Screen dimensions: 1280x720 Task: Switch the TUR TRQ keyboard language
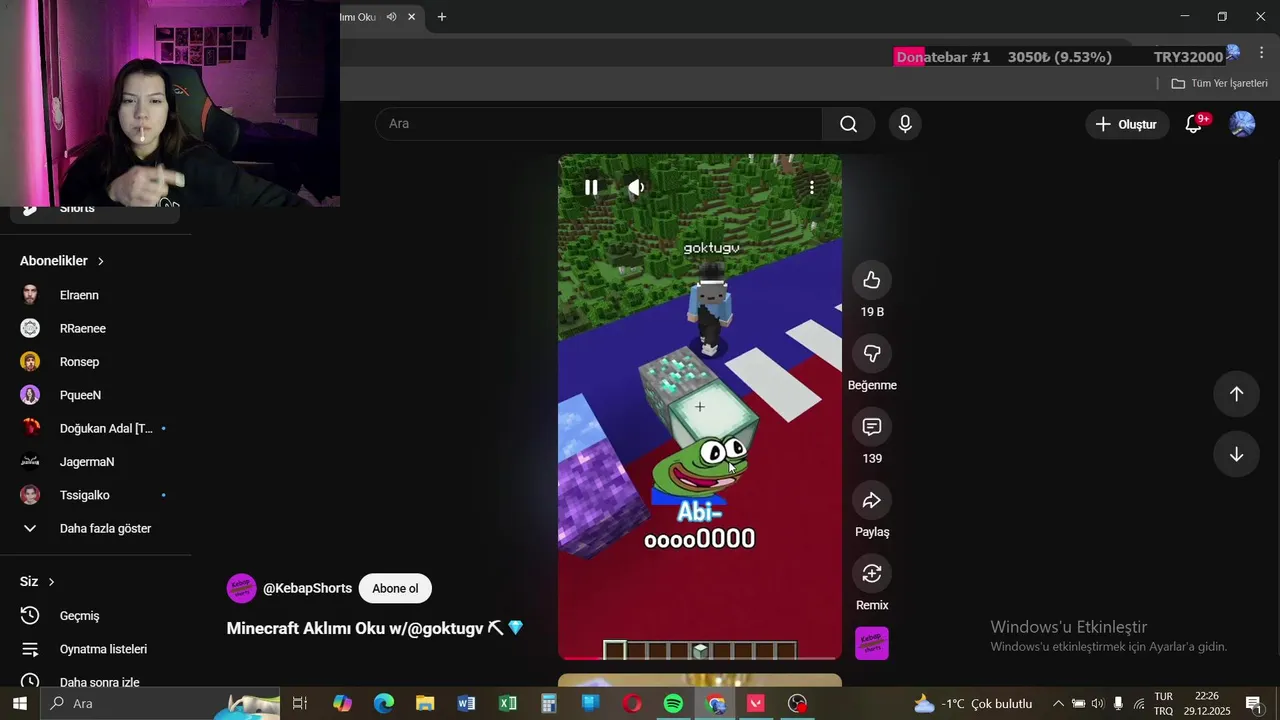tap(1164, 703)
